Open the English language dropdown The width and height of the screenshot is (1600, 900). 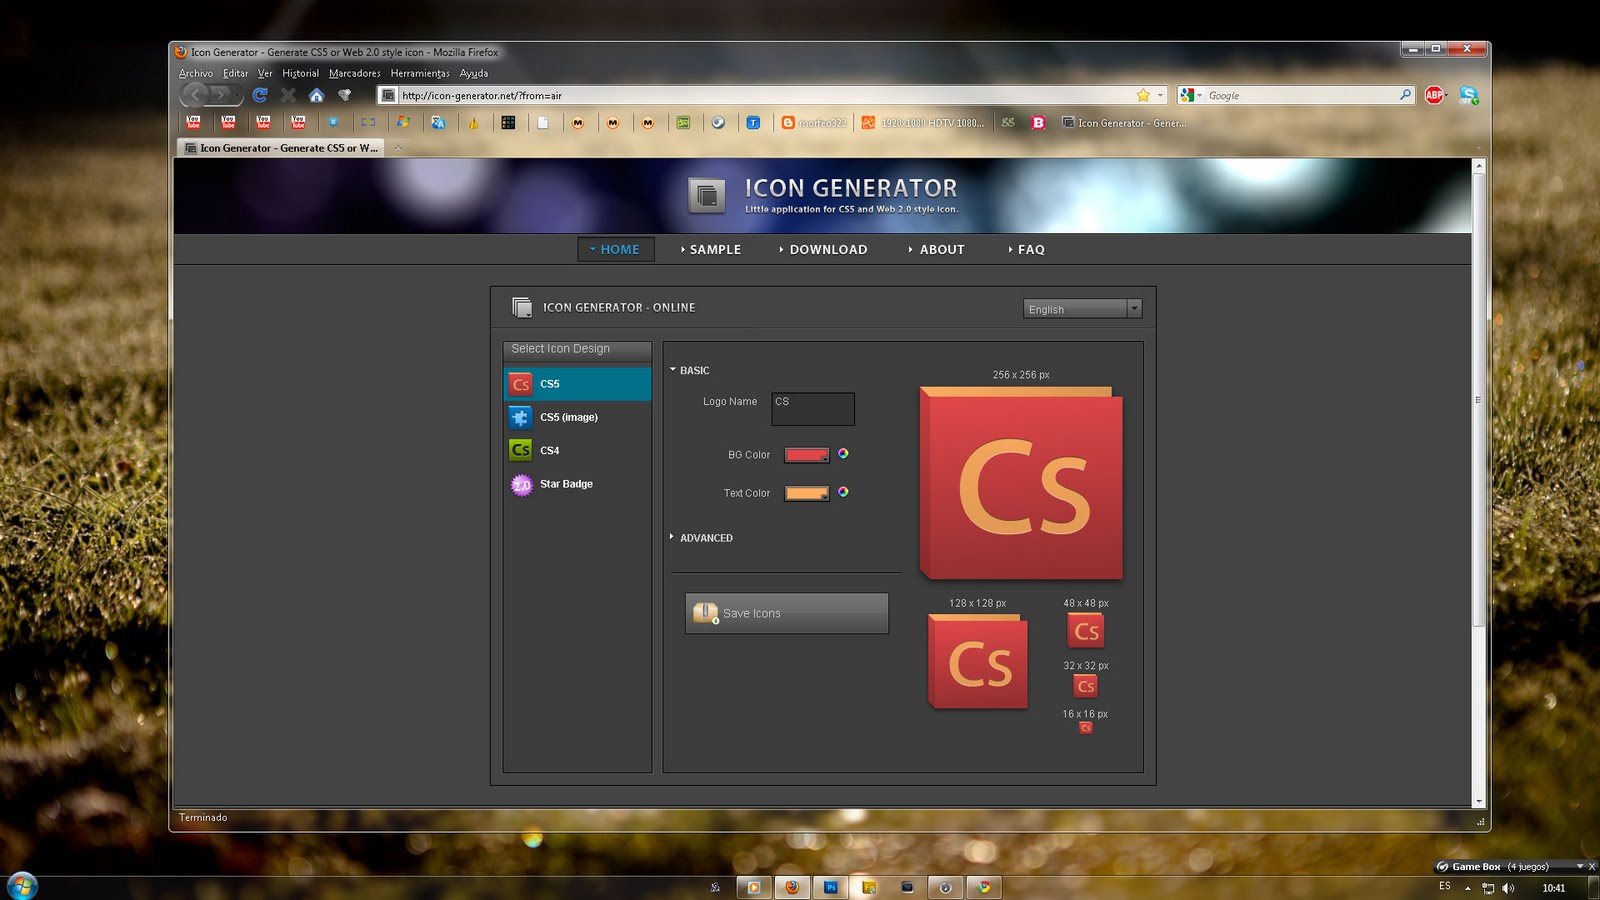1082,309
